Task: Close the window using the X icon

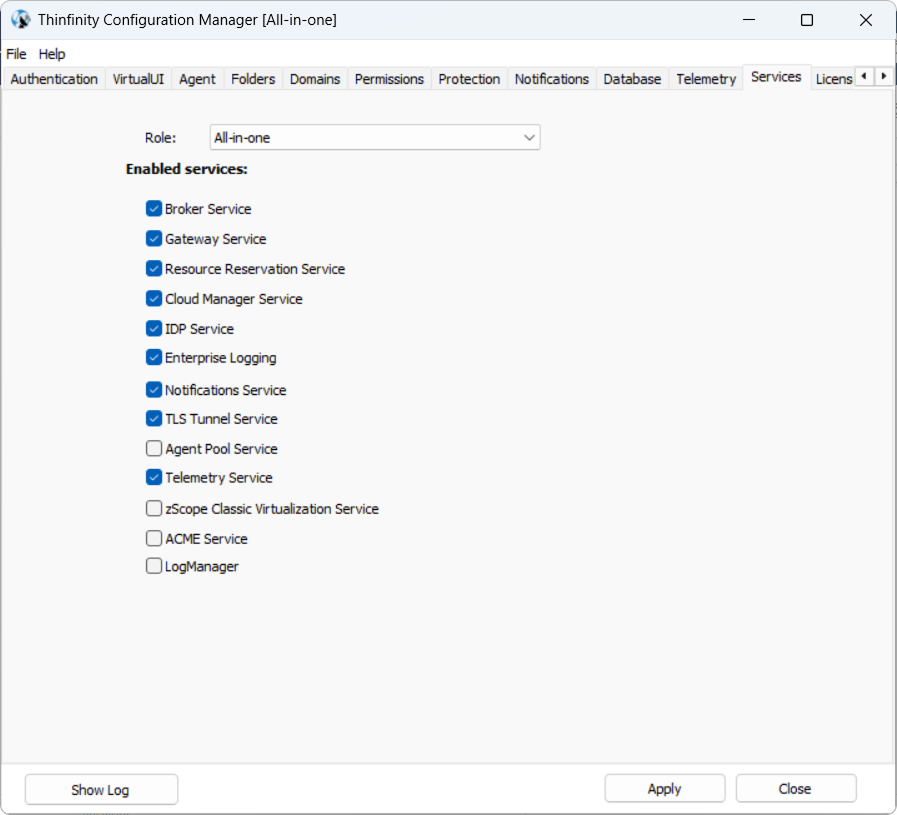Action: (866, 20)
